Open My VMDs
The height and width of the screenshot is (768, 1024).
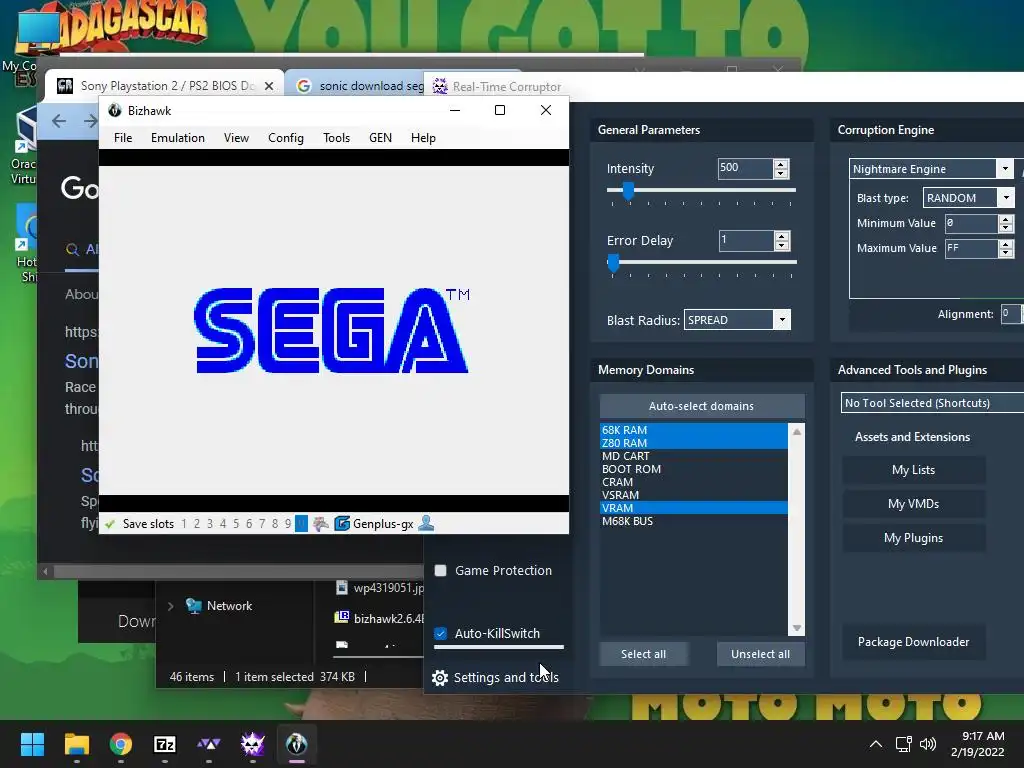point(913,504)
